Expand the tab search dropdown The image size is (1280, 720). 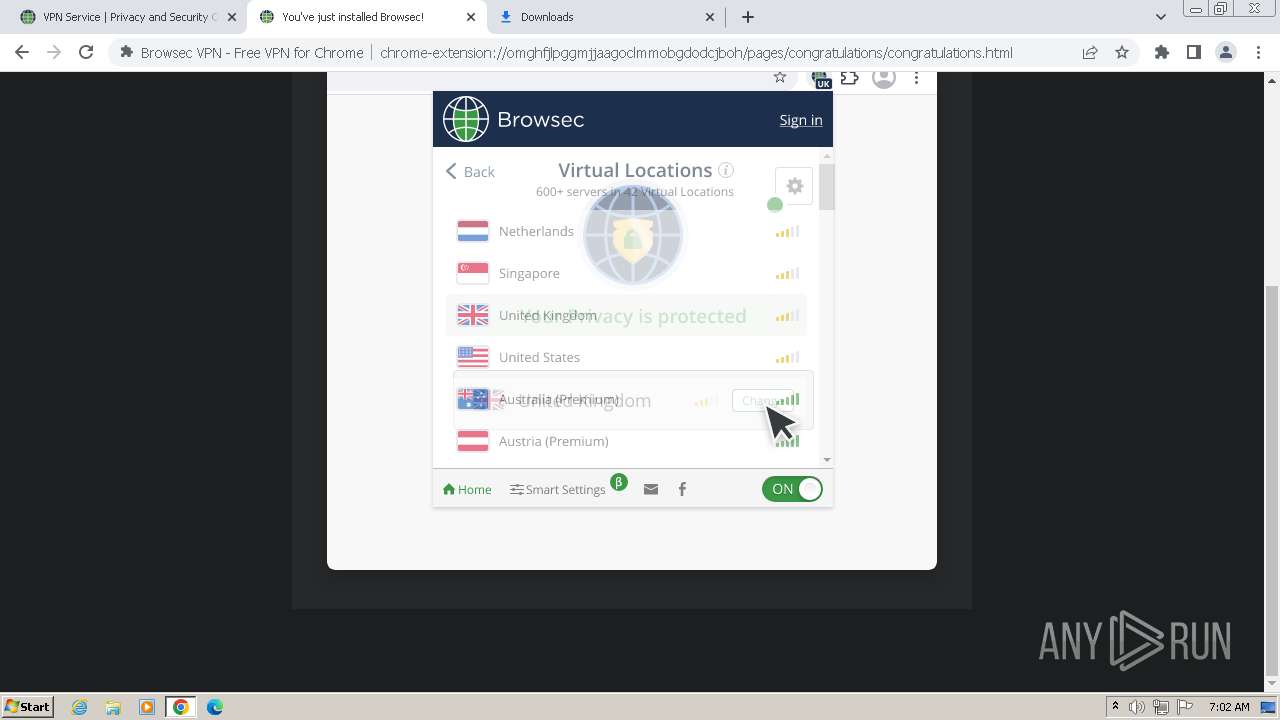click(x=1161, y=17)
